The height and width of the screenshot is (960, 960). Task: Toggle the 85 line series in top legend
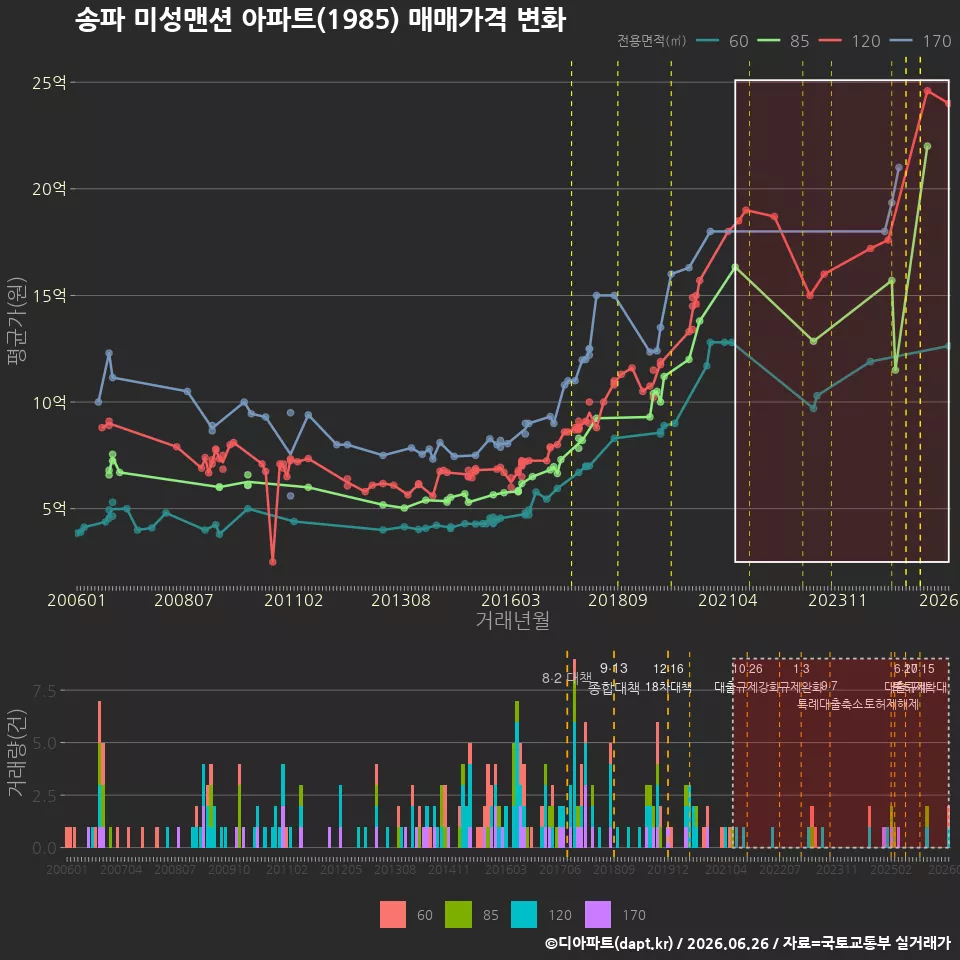coord(783,41)
